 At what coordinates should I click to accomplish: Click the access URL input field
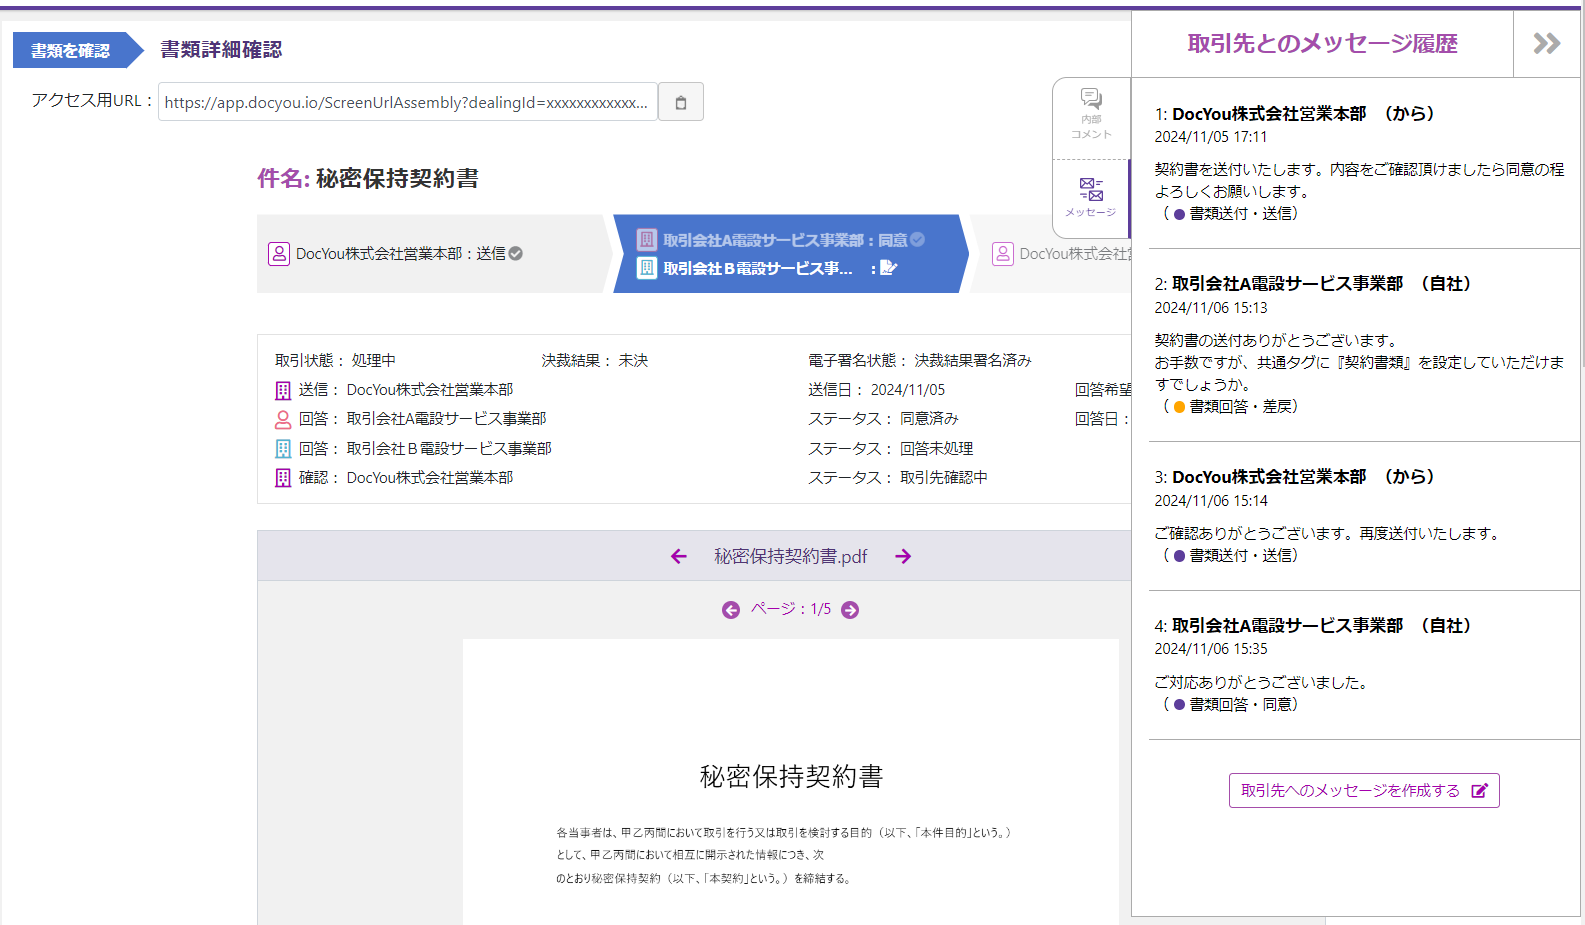tap(407, 102)
